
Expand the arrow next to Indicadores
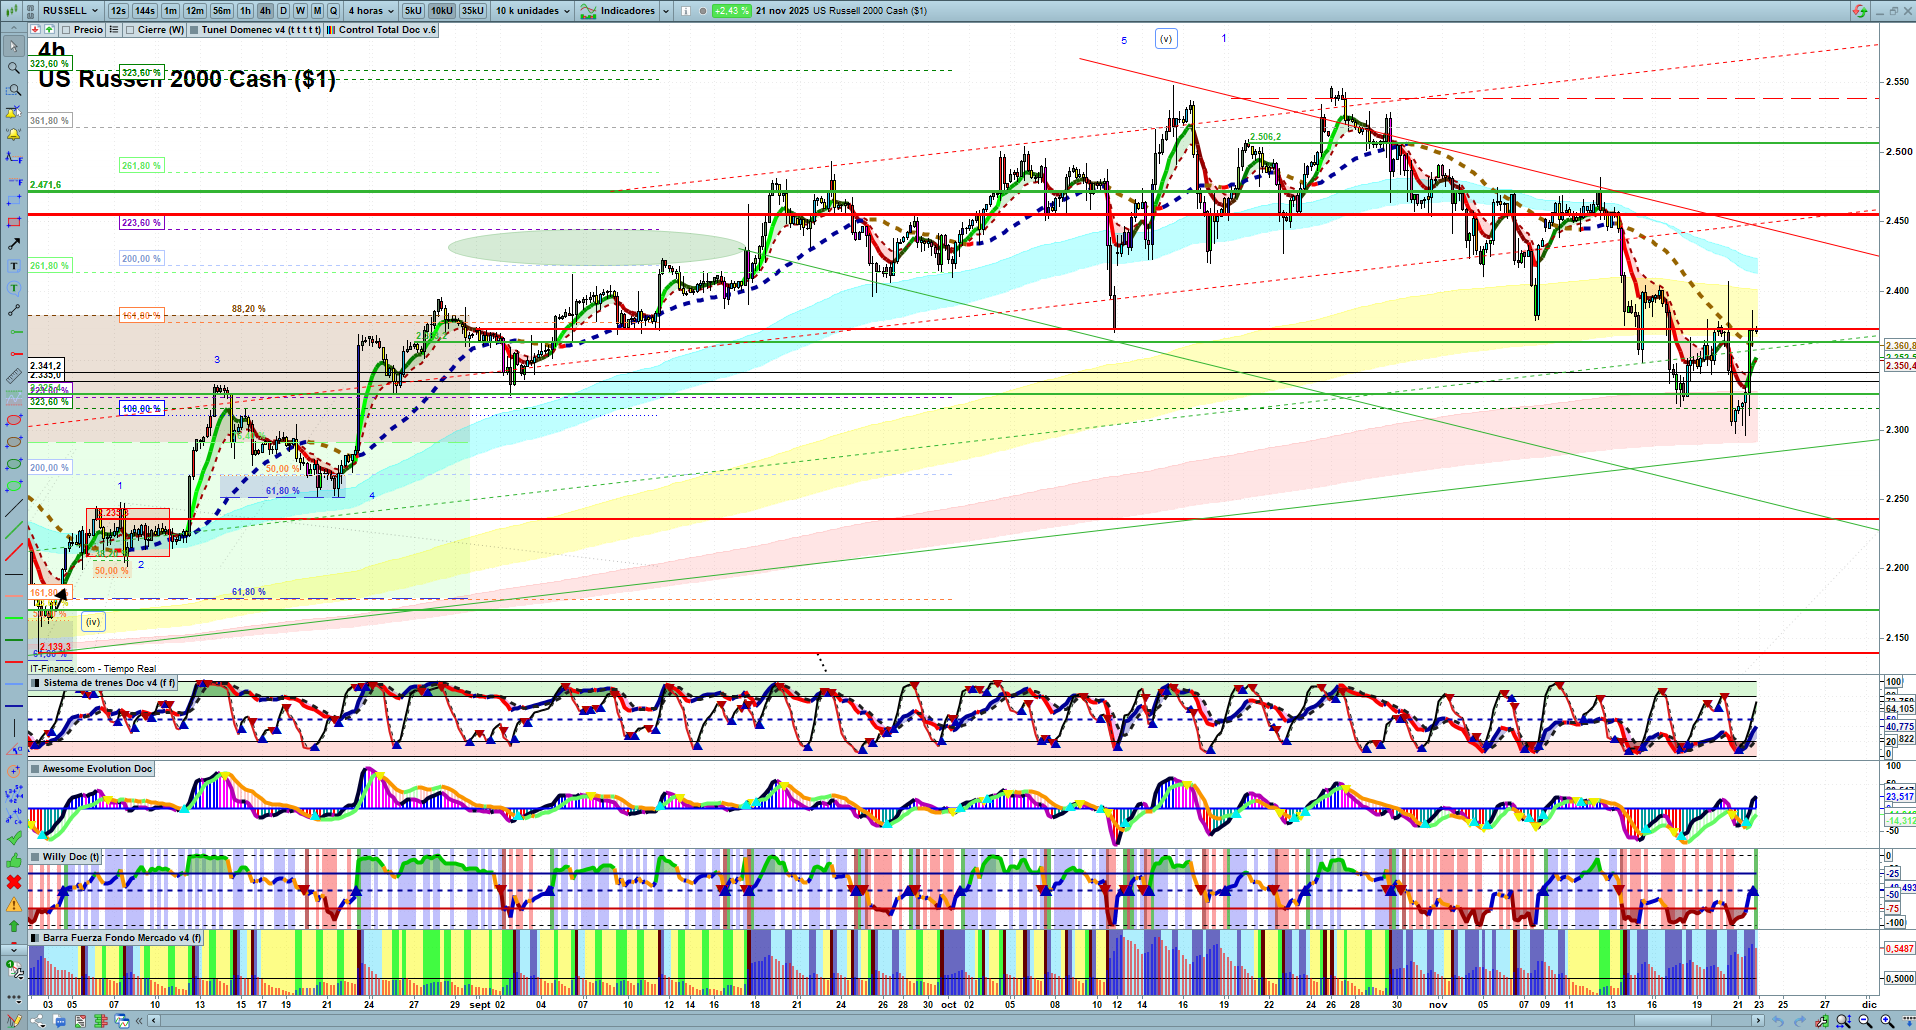[667, 11]
